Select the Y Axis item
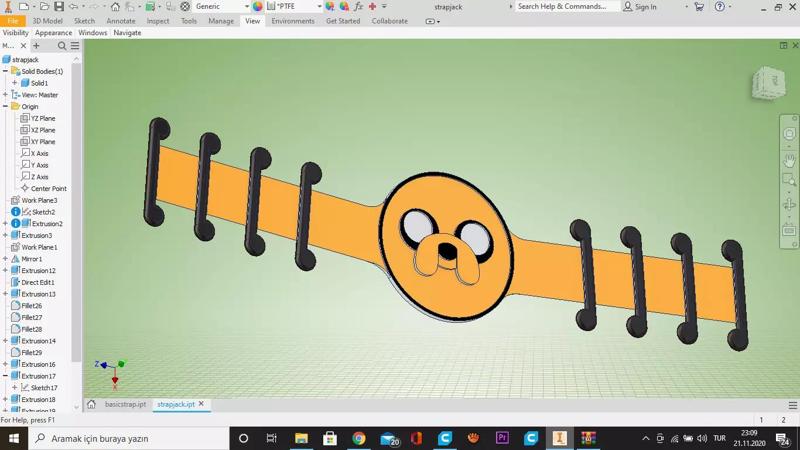 tap(35, 165)
